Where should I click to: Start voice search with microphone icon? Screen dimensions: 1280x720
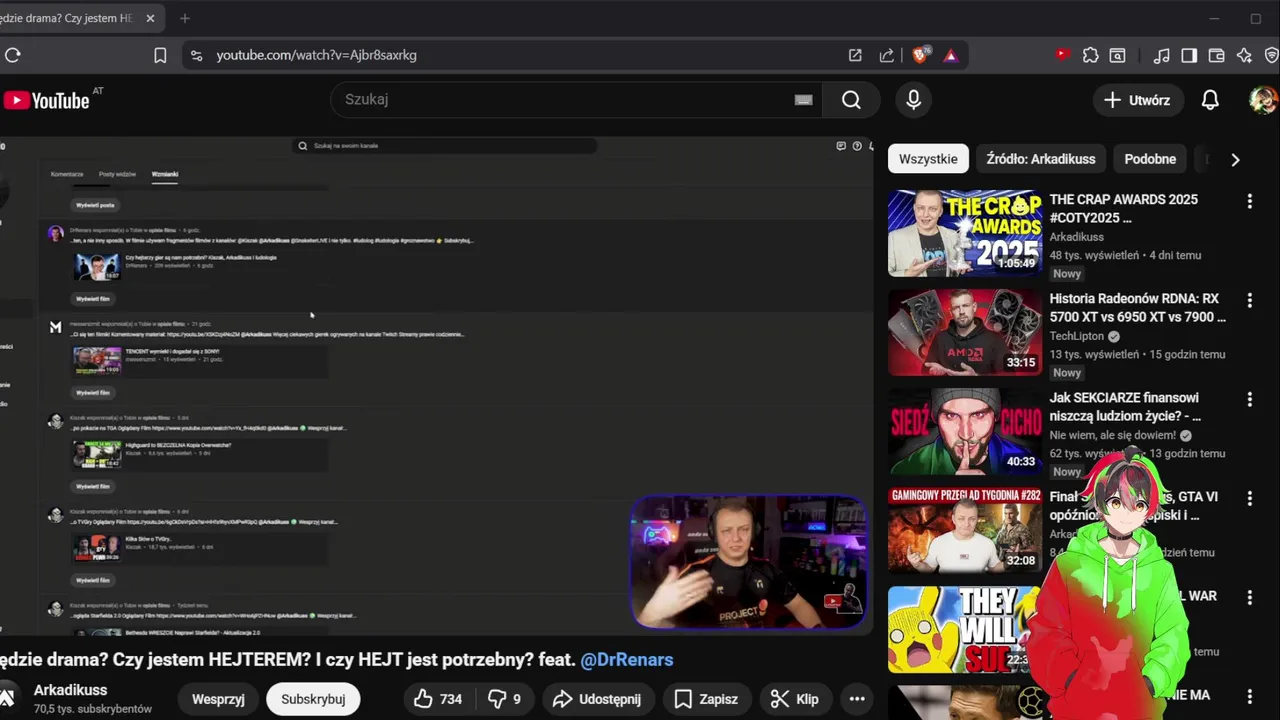point(913,99)
